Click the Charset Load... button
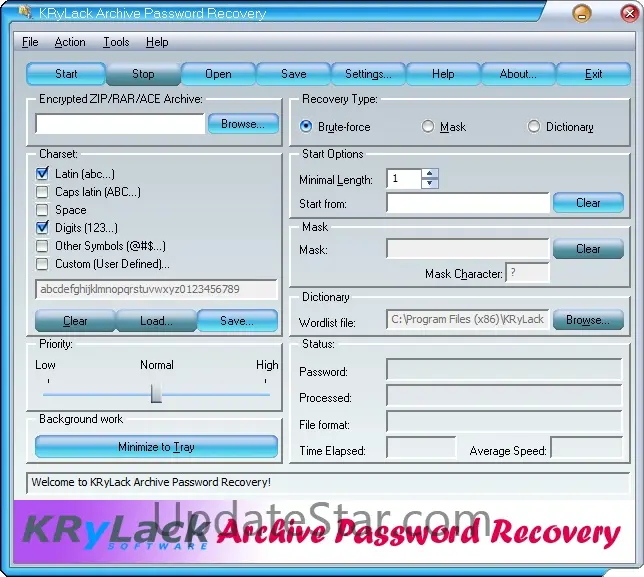The height and width of the screenshot is (577, 644). coord(156,321)
